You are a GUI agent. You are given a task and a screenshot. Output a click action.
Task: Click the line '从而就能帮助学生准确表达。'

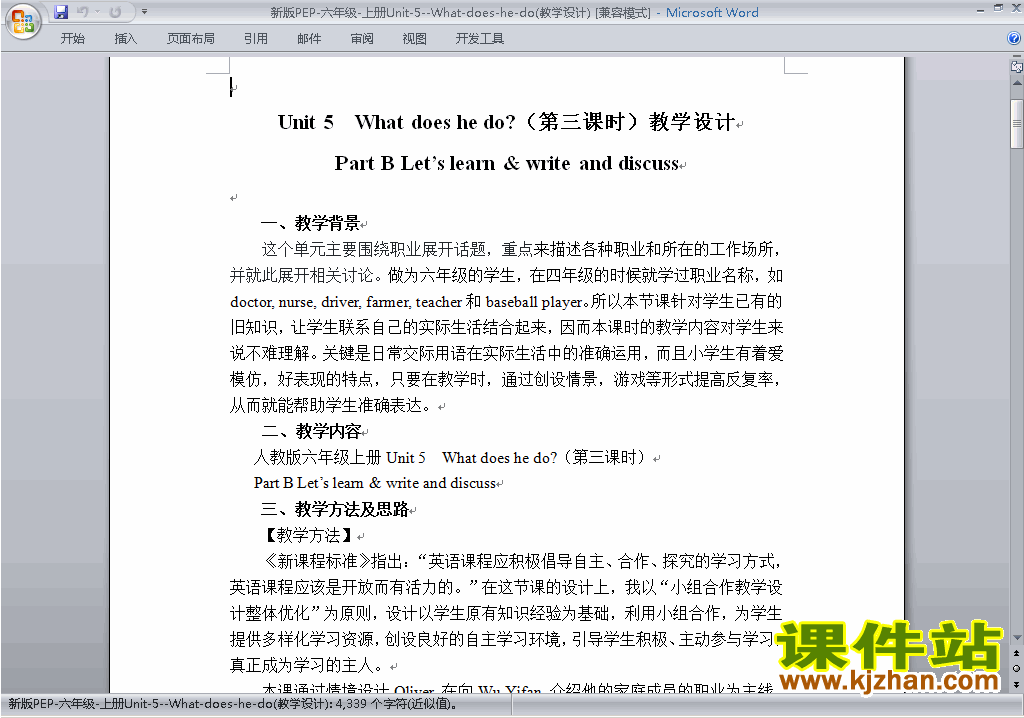(x=330, y=406)
